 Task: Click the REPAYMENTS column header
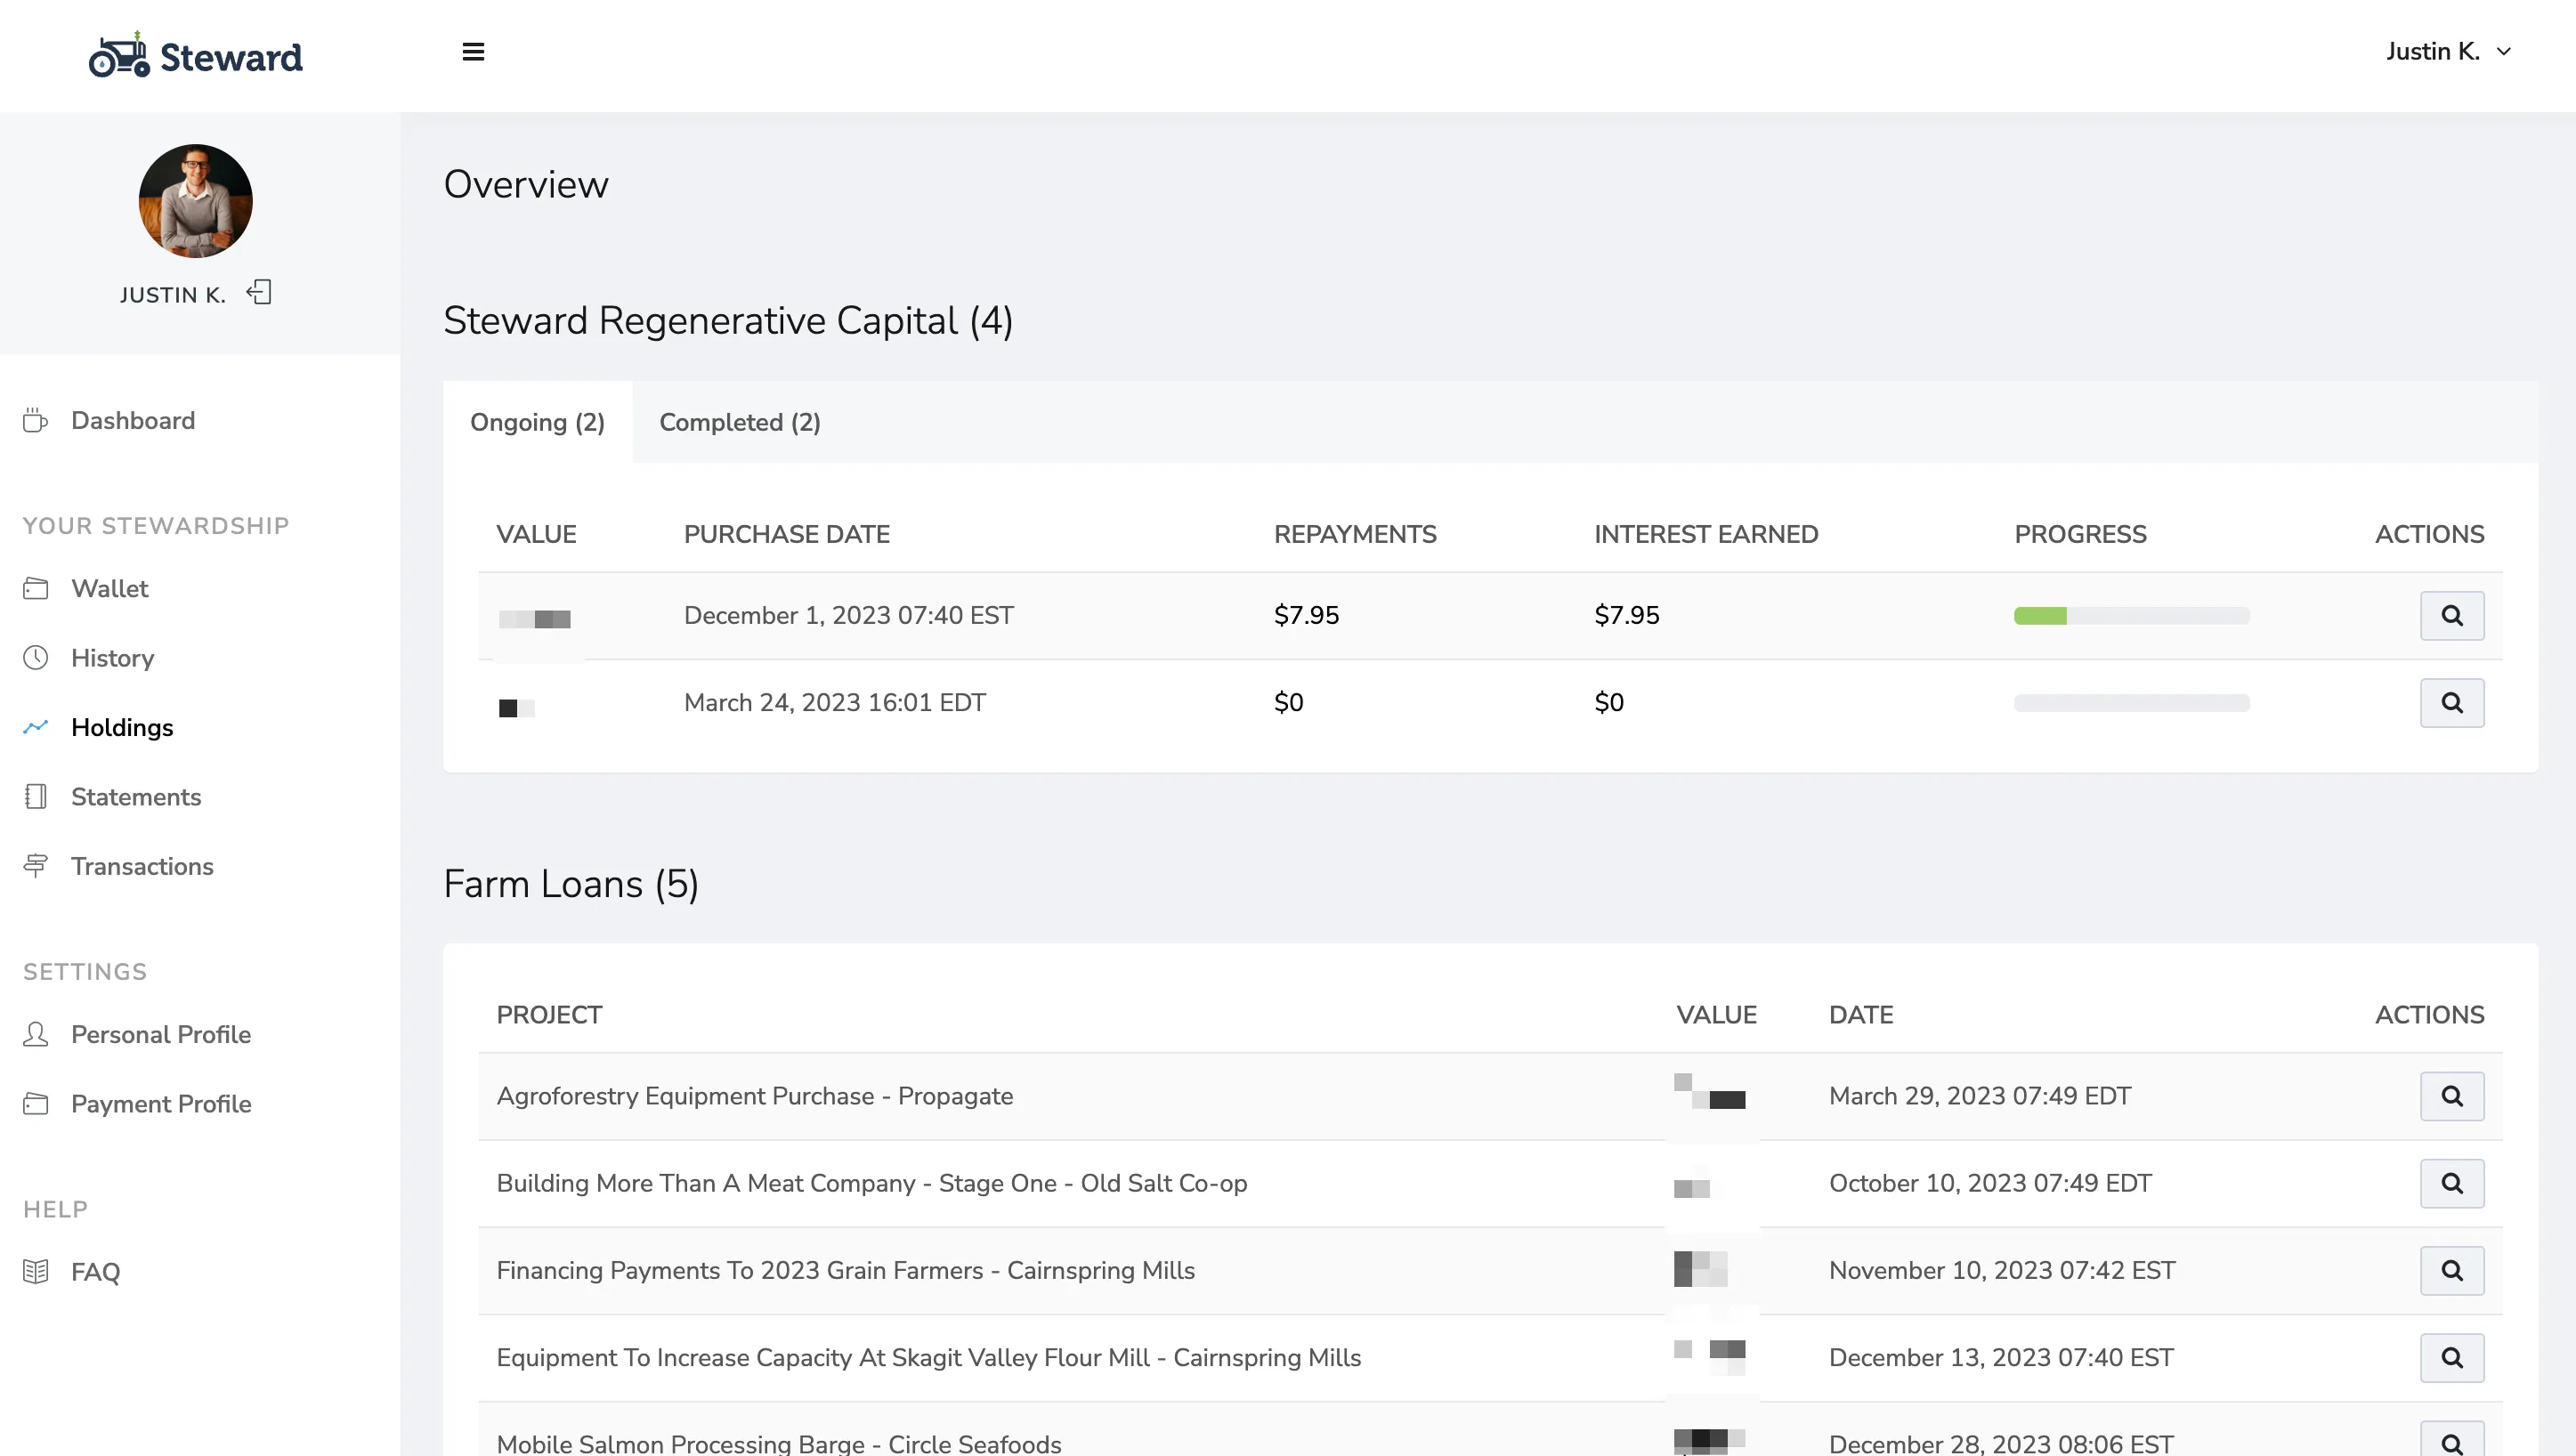(1354, 534)
